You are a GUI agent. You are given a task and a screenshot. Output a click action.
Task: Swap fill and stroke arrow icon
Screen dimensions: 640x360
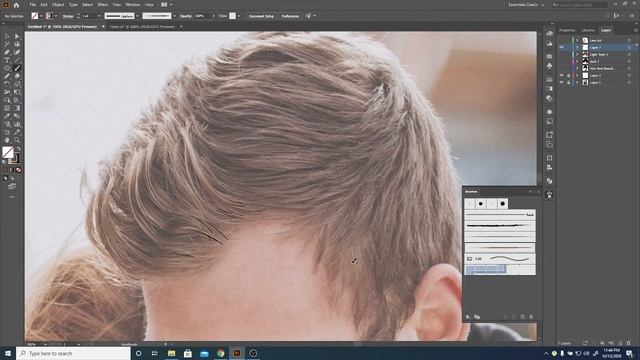[18, 149]
